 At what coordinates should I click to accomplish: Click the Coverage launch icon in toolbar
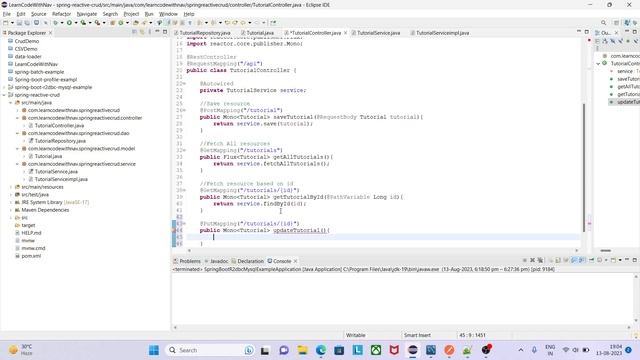click(83, 23)
